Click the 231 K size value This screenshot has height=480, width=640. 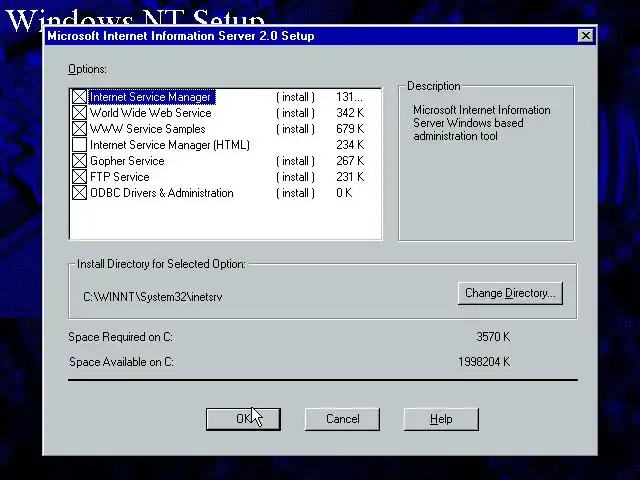(x=350, y=177)
